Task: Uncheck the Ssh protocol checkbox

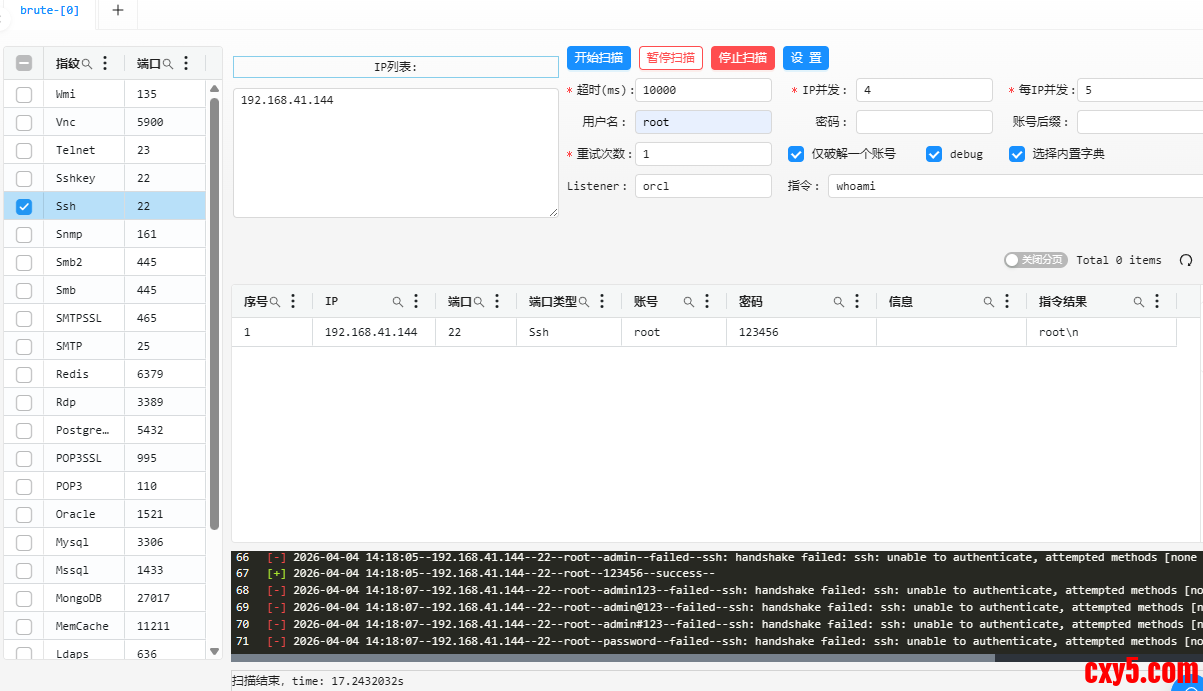Action: coord(24,207)
